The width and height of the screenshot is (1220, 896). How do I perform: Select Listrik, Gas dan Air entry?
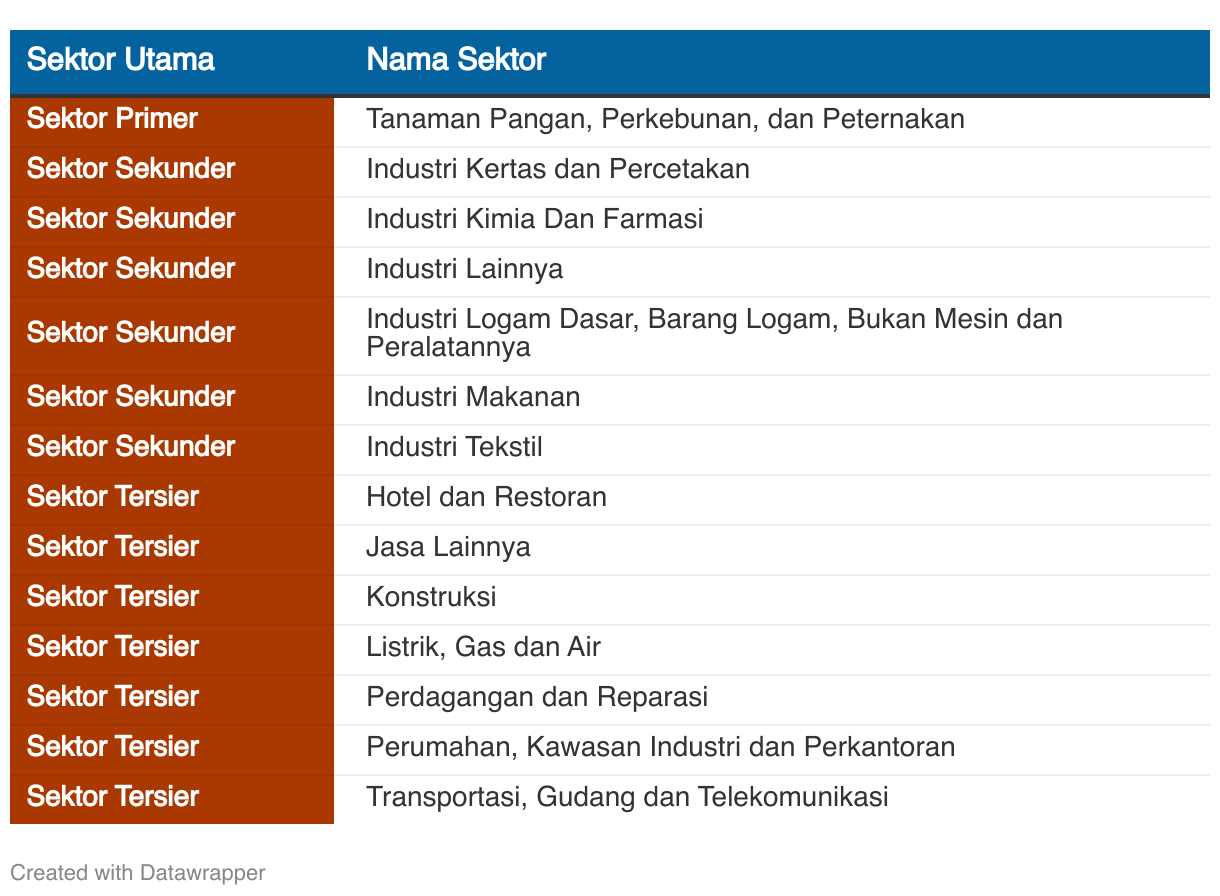click(484, 648)
